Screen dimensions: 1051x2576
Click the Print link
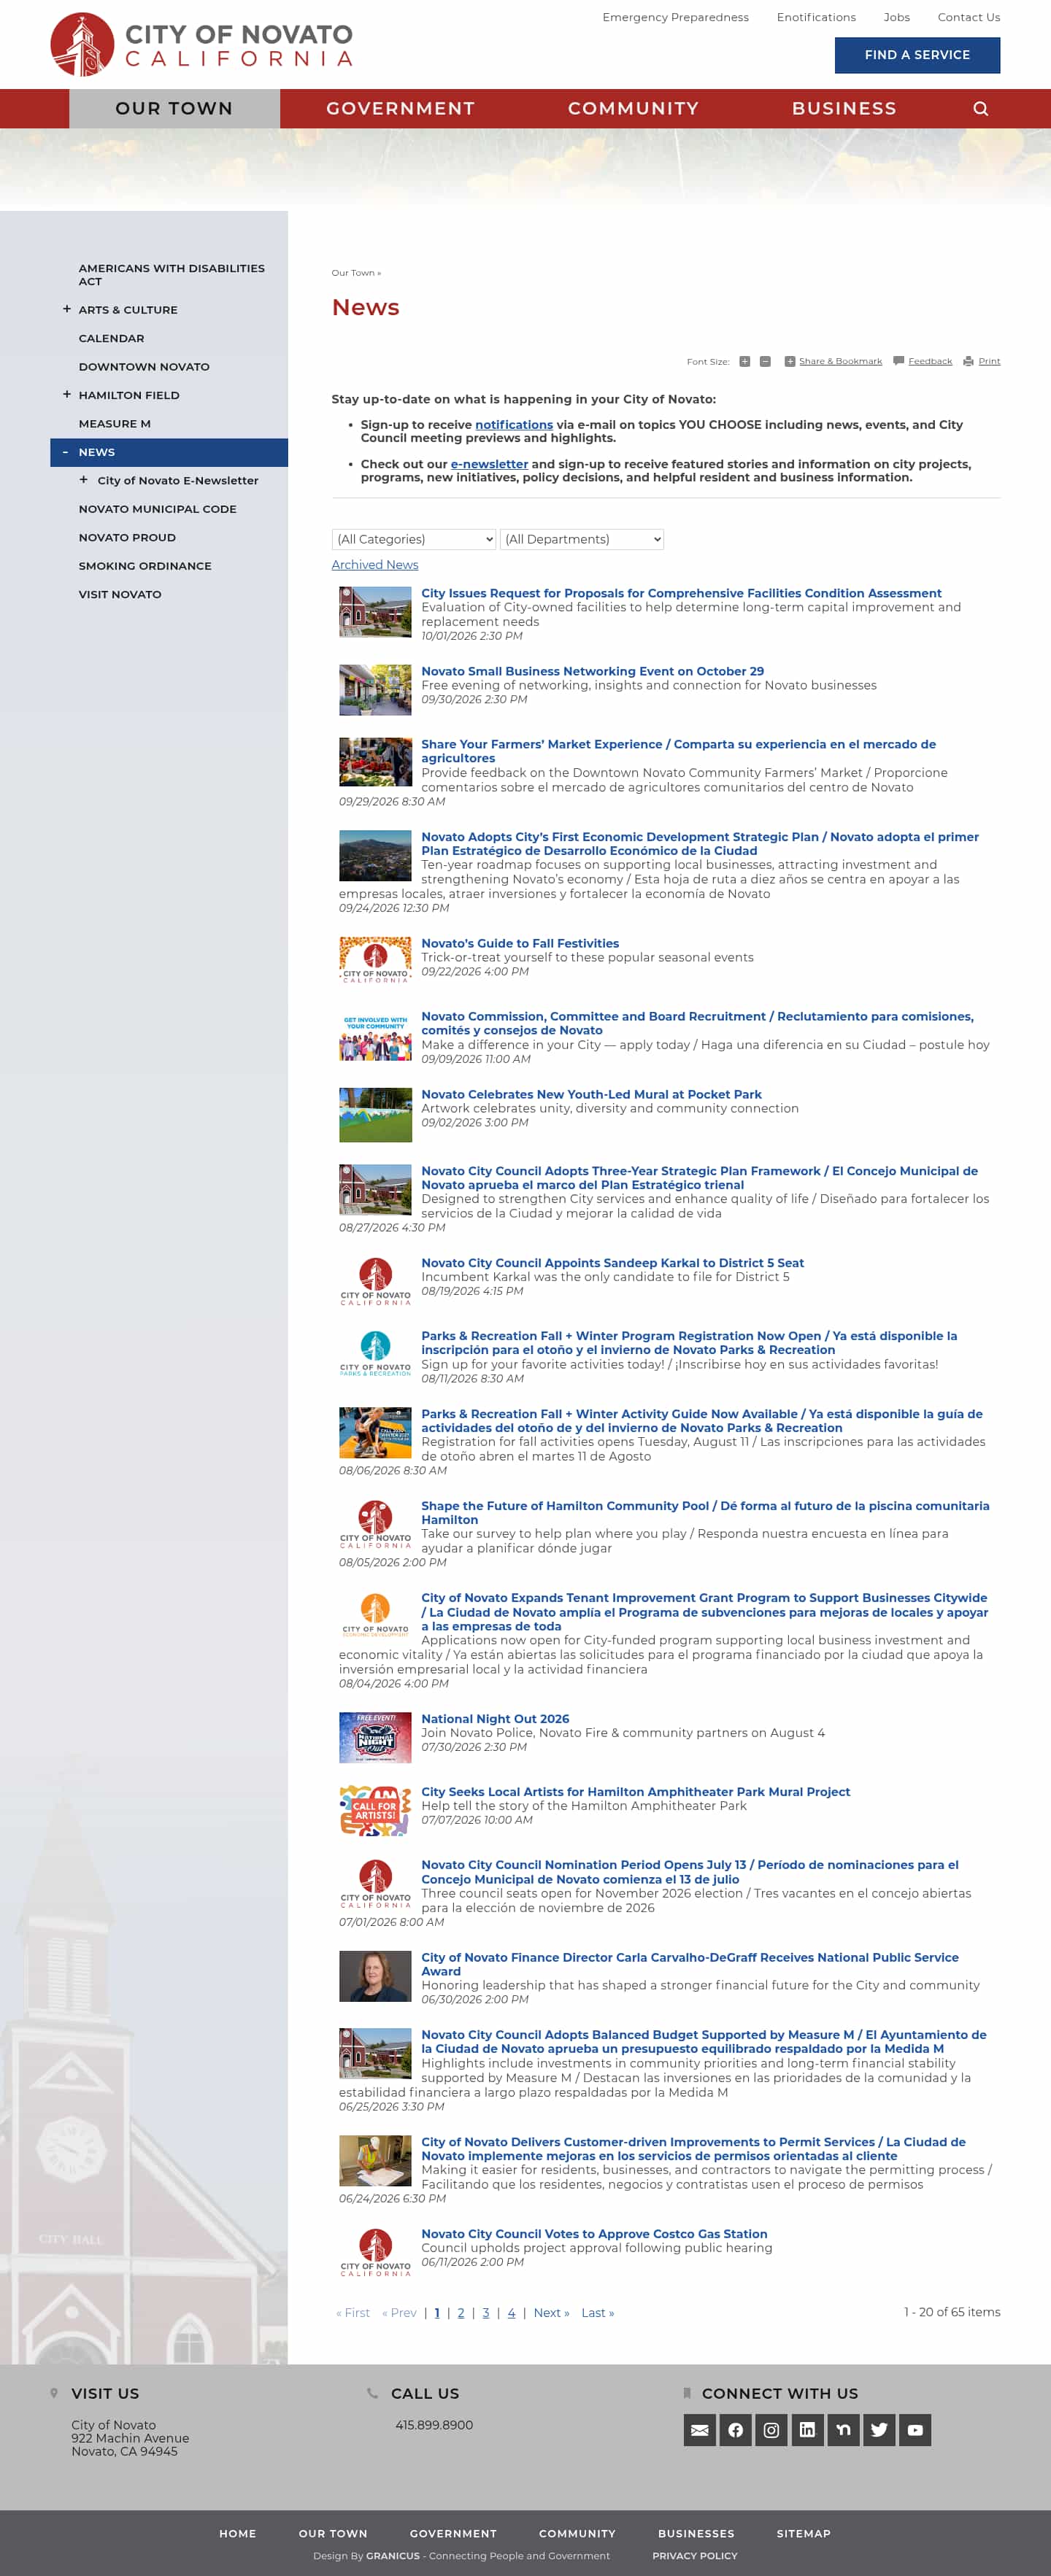point(989,361)
